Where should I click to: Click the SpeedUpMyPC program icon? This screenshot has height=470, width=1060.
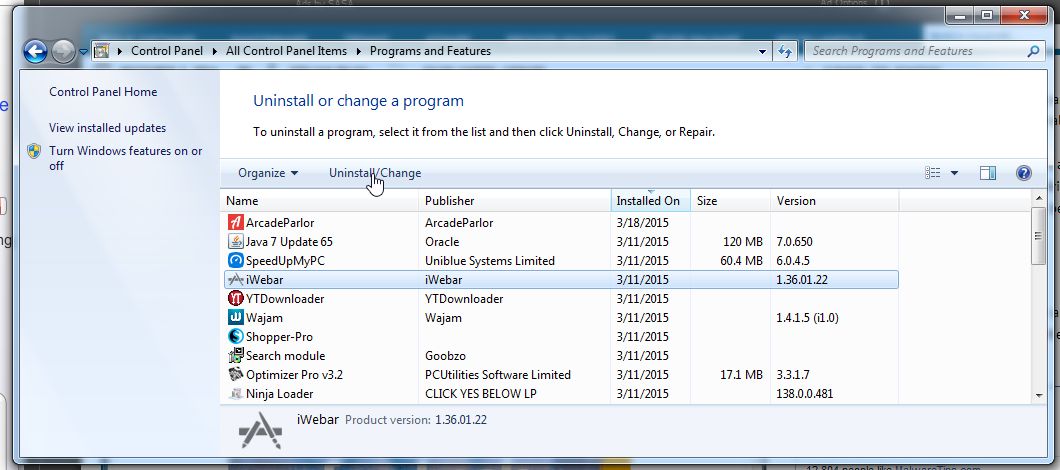tap(235, 260)
